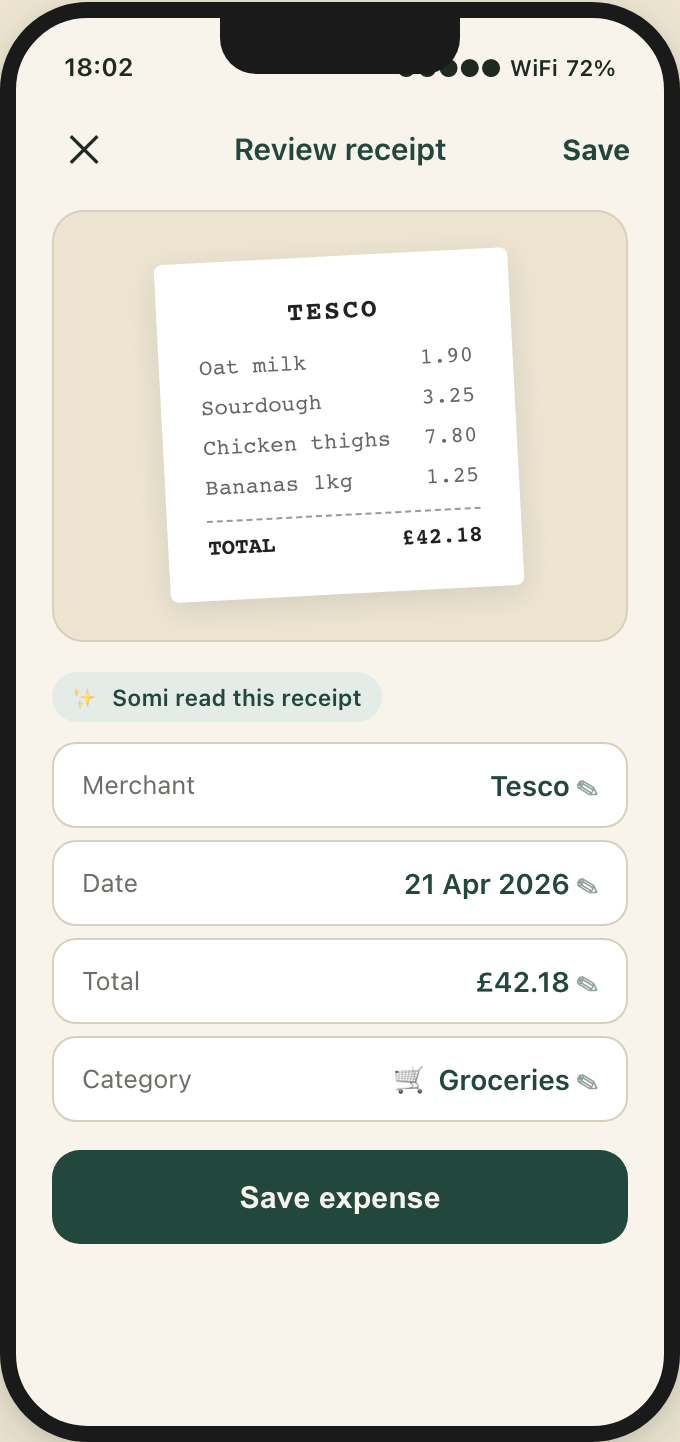Tap the Save link in the top bar
680x1442 pixels.
[x=596, y=149]
